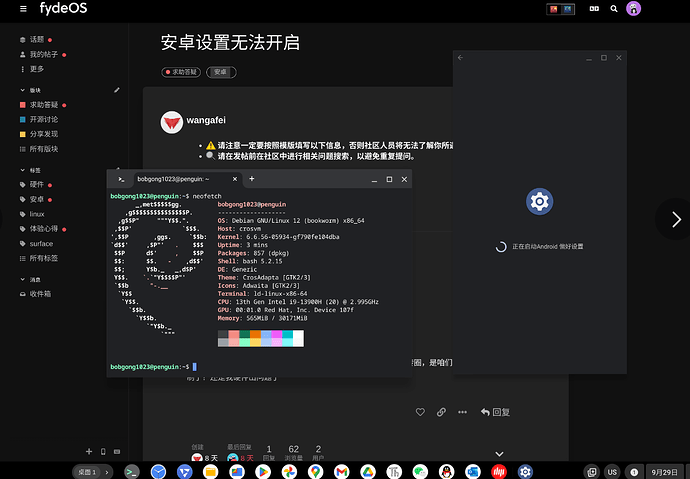Screen dimensions: 690x479
Task: Copy the post link with the chain icon
Action: click(x=440, y=411)
